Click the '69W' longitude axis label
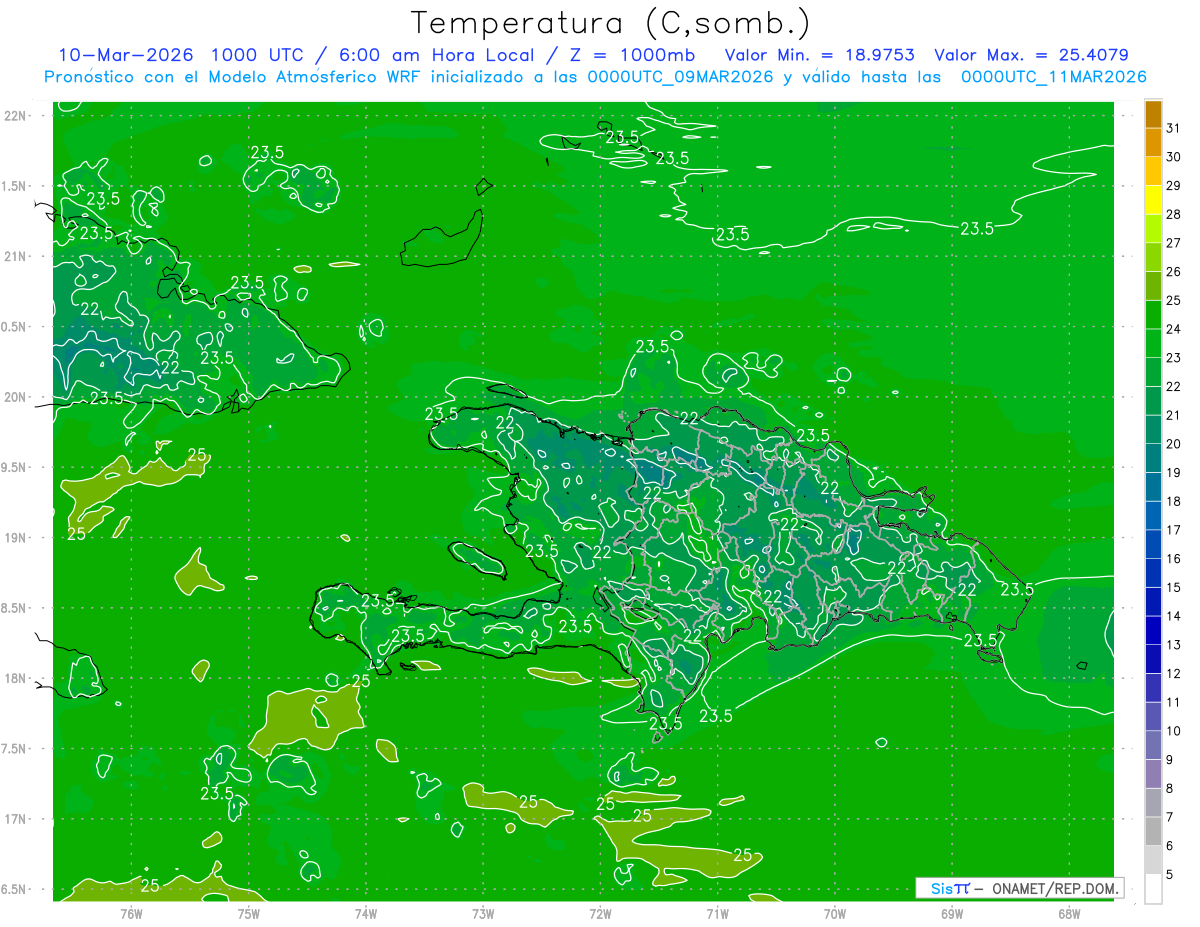The height and width of the screenshot is (927, 1200). point(951,914)
